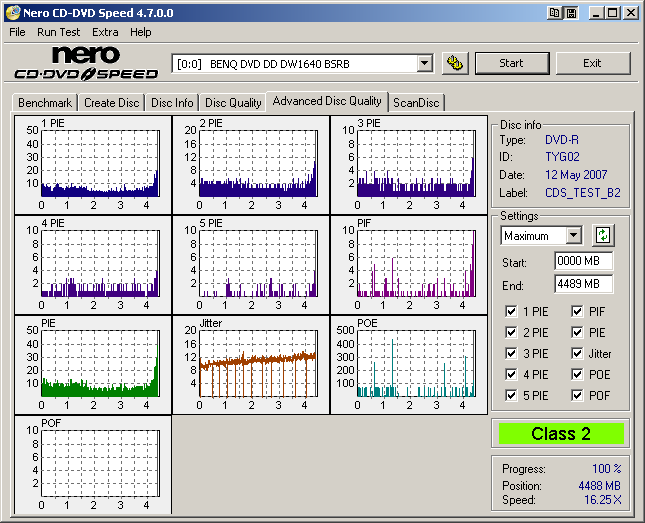Switch to the ScanDisc tab
This screenshot has width=645, height=523.
click(416, 102)
